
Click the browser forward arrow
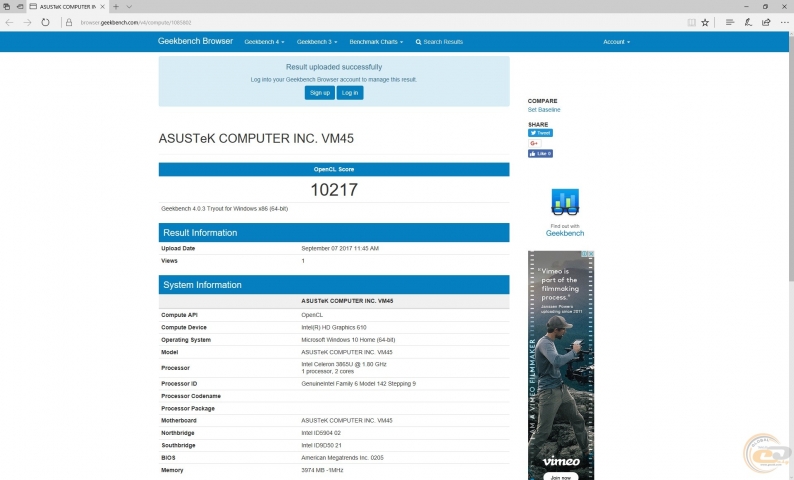pyautogui.click(x=27, y=22)
